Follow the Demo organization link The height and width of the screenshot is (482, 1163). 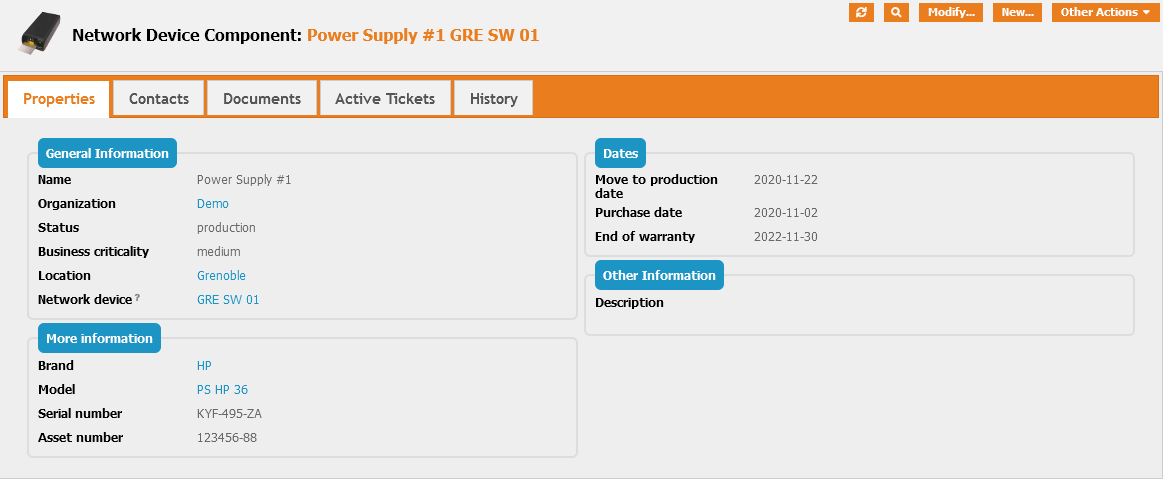pyautogui.click(x=213, y=204)
